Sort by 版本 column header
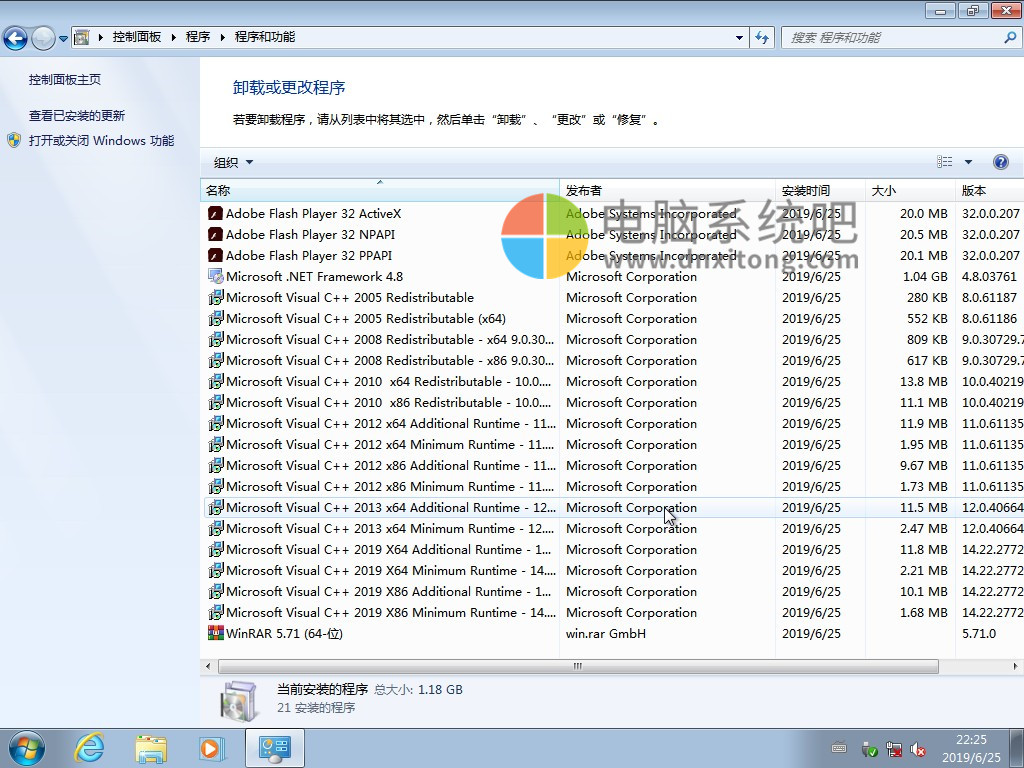Screen dimensions: 1024x768 point(989,190)
